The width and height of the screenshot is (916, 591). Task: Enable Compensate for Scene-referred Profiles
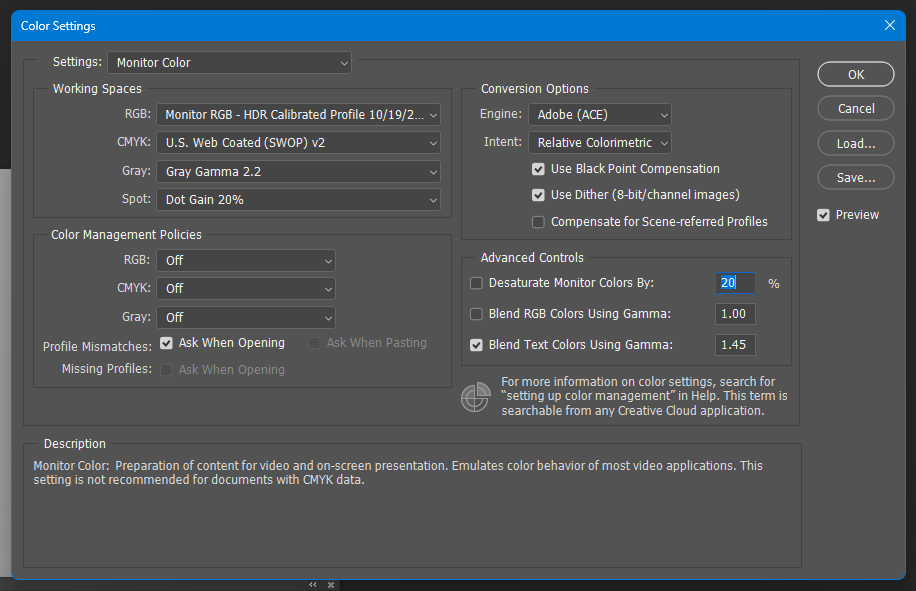pyautogui.click(x=538, y=222)
